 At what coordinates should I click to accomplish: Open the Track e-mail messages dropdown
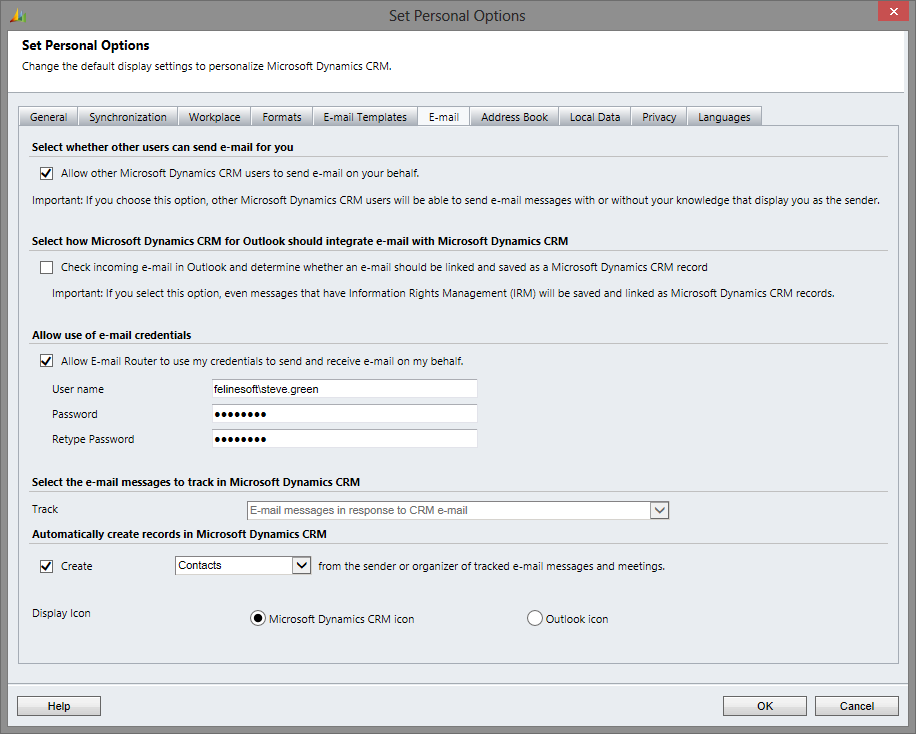pos(659,510)
